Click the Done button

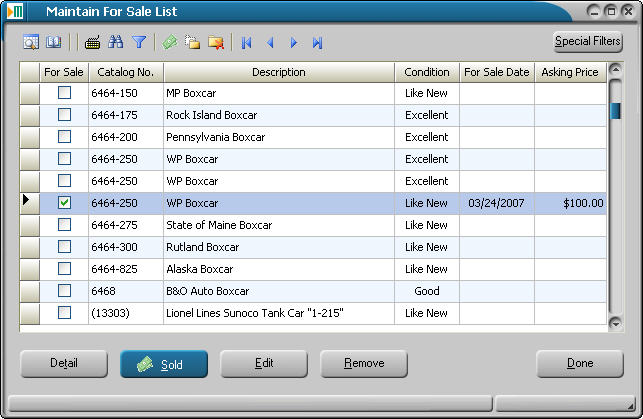point(580,364)
